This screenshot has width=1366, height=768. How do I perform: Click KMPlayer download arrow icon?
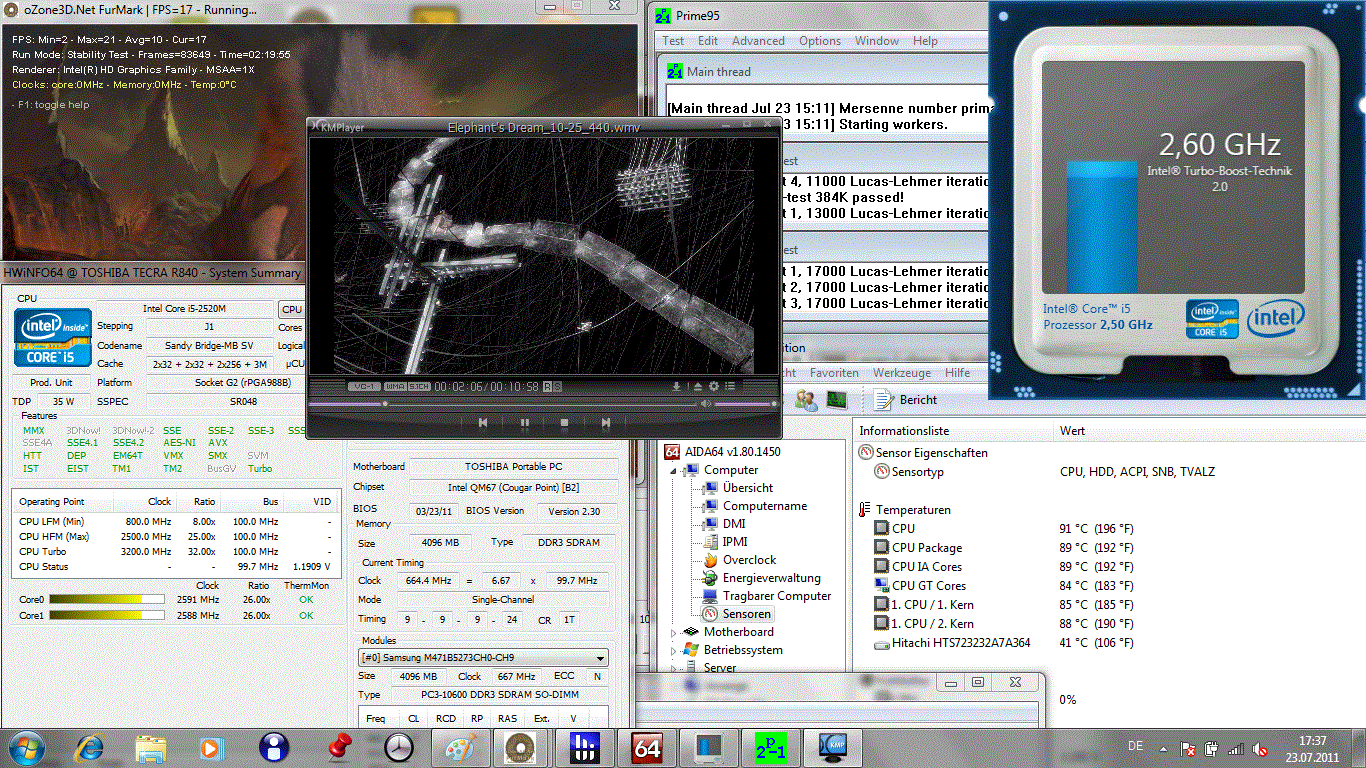coord(677,386)
